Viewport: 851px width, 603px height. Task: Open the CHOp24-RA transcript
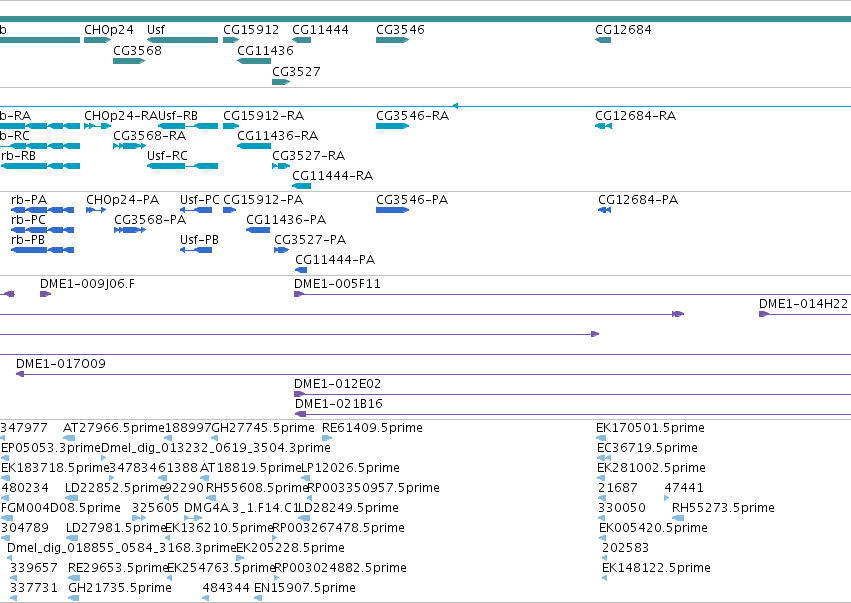pyautogui.click(x=97, y=126)
